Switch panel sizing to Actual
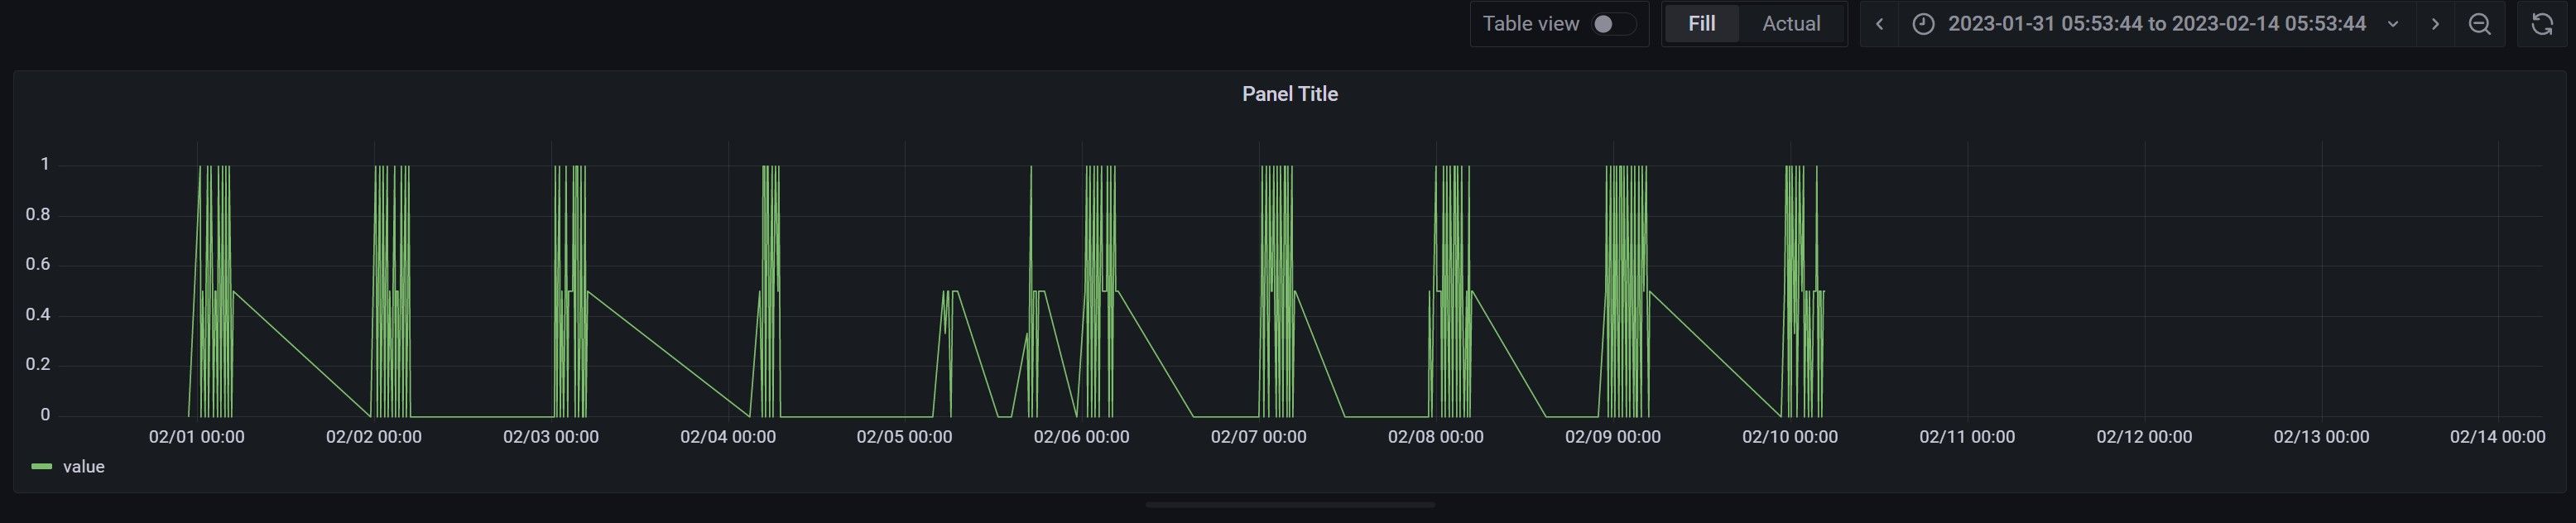 click(1791, 24)
